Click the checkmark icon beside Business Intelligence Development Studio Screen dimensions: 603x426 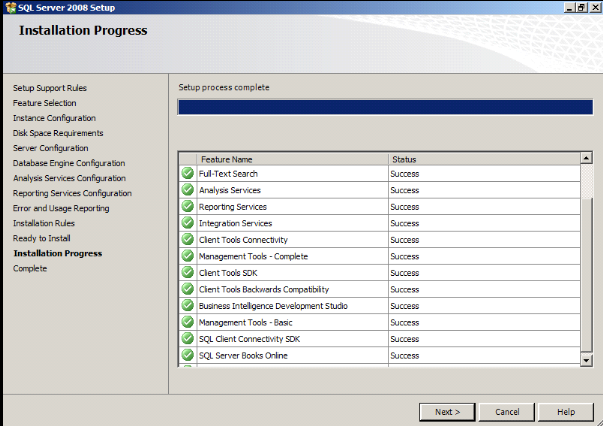click(187, 306)
